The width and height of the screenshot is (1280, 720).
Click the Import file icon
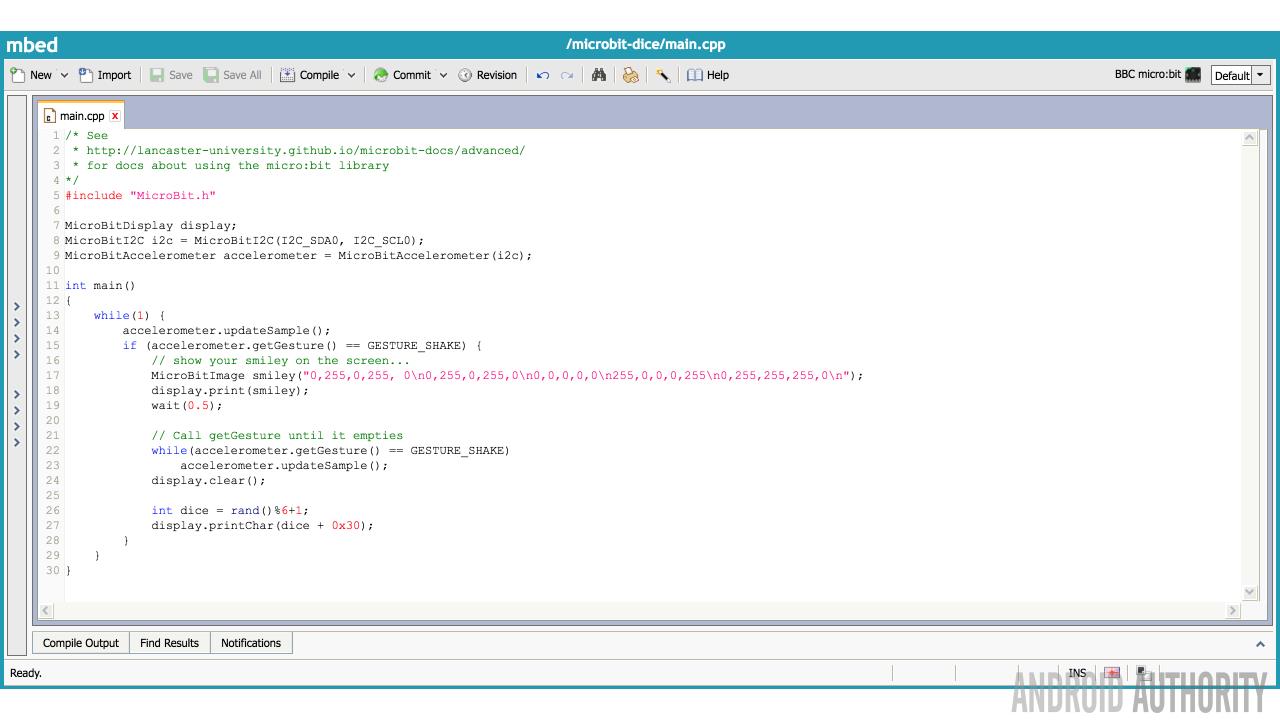coord(86,75)
